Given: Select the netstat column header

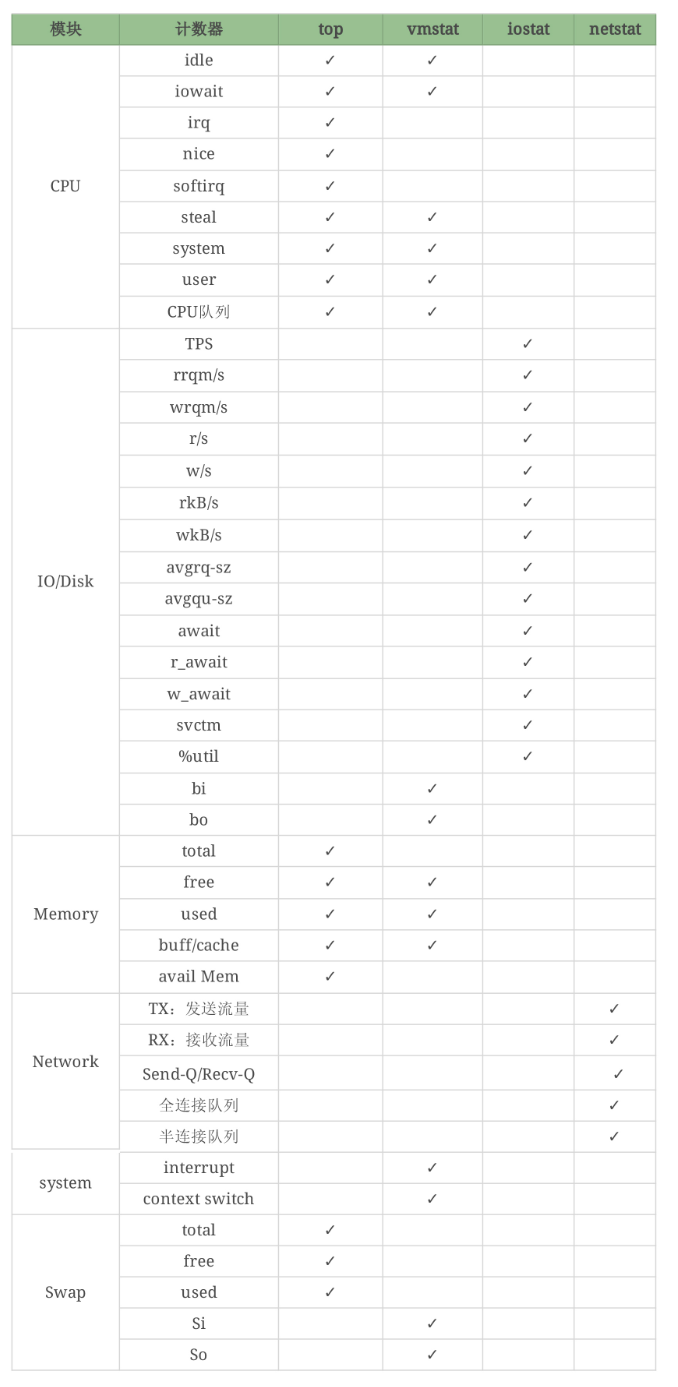Looking at the screenshot, I should 615,29.
